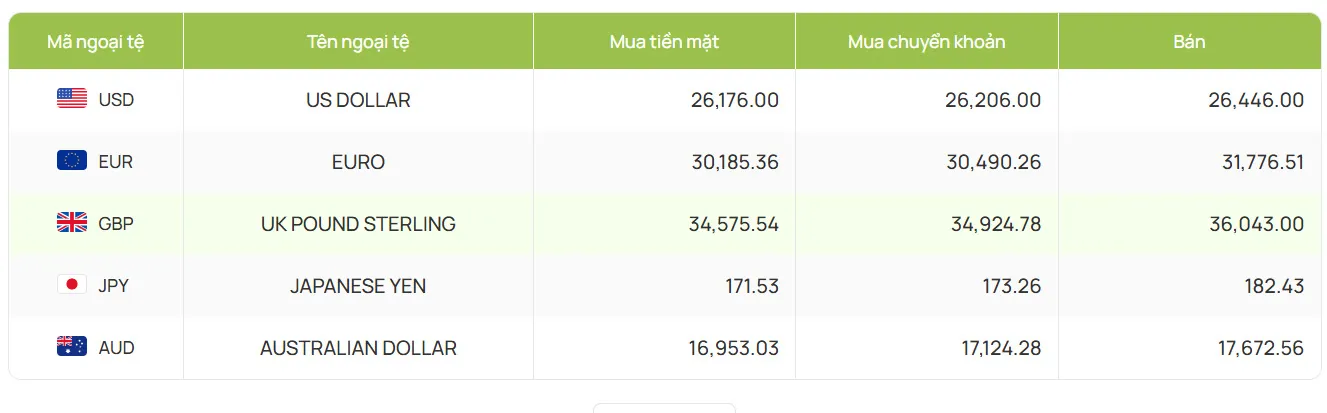Click the Japan flag icon

tap(72, 285)
